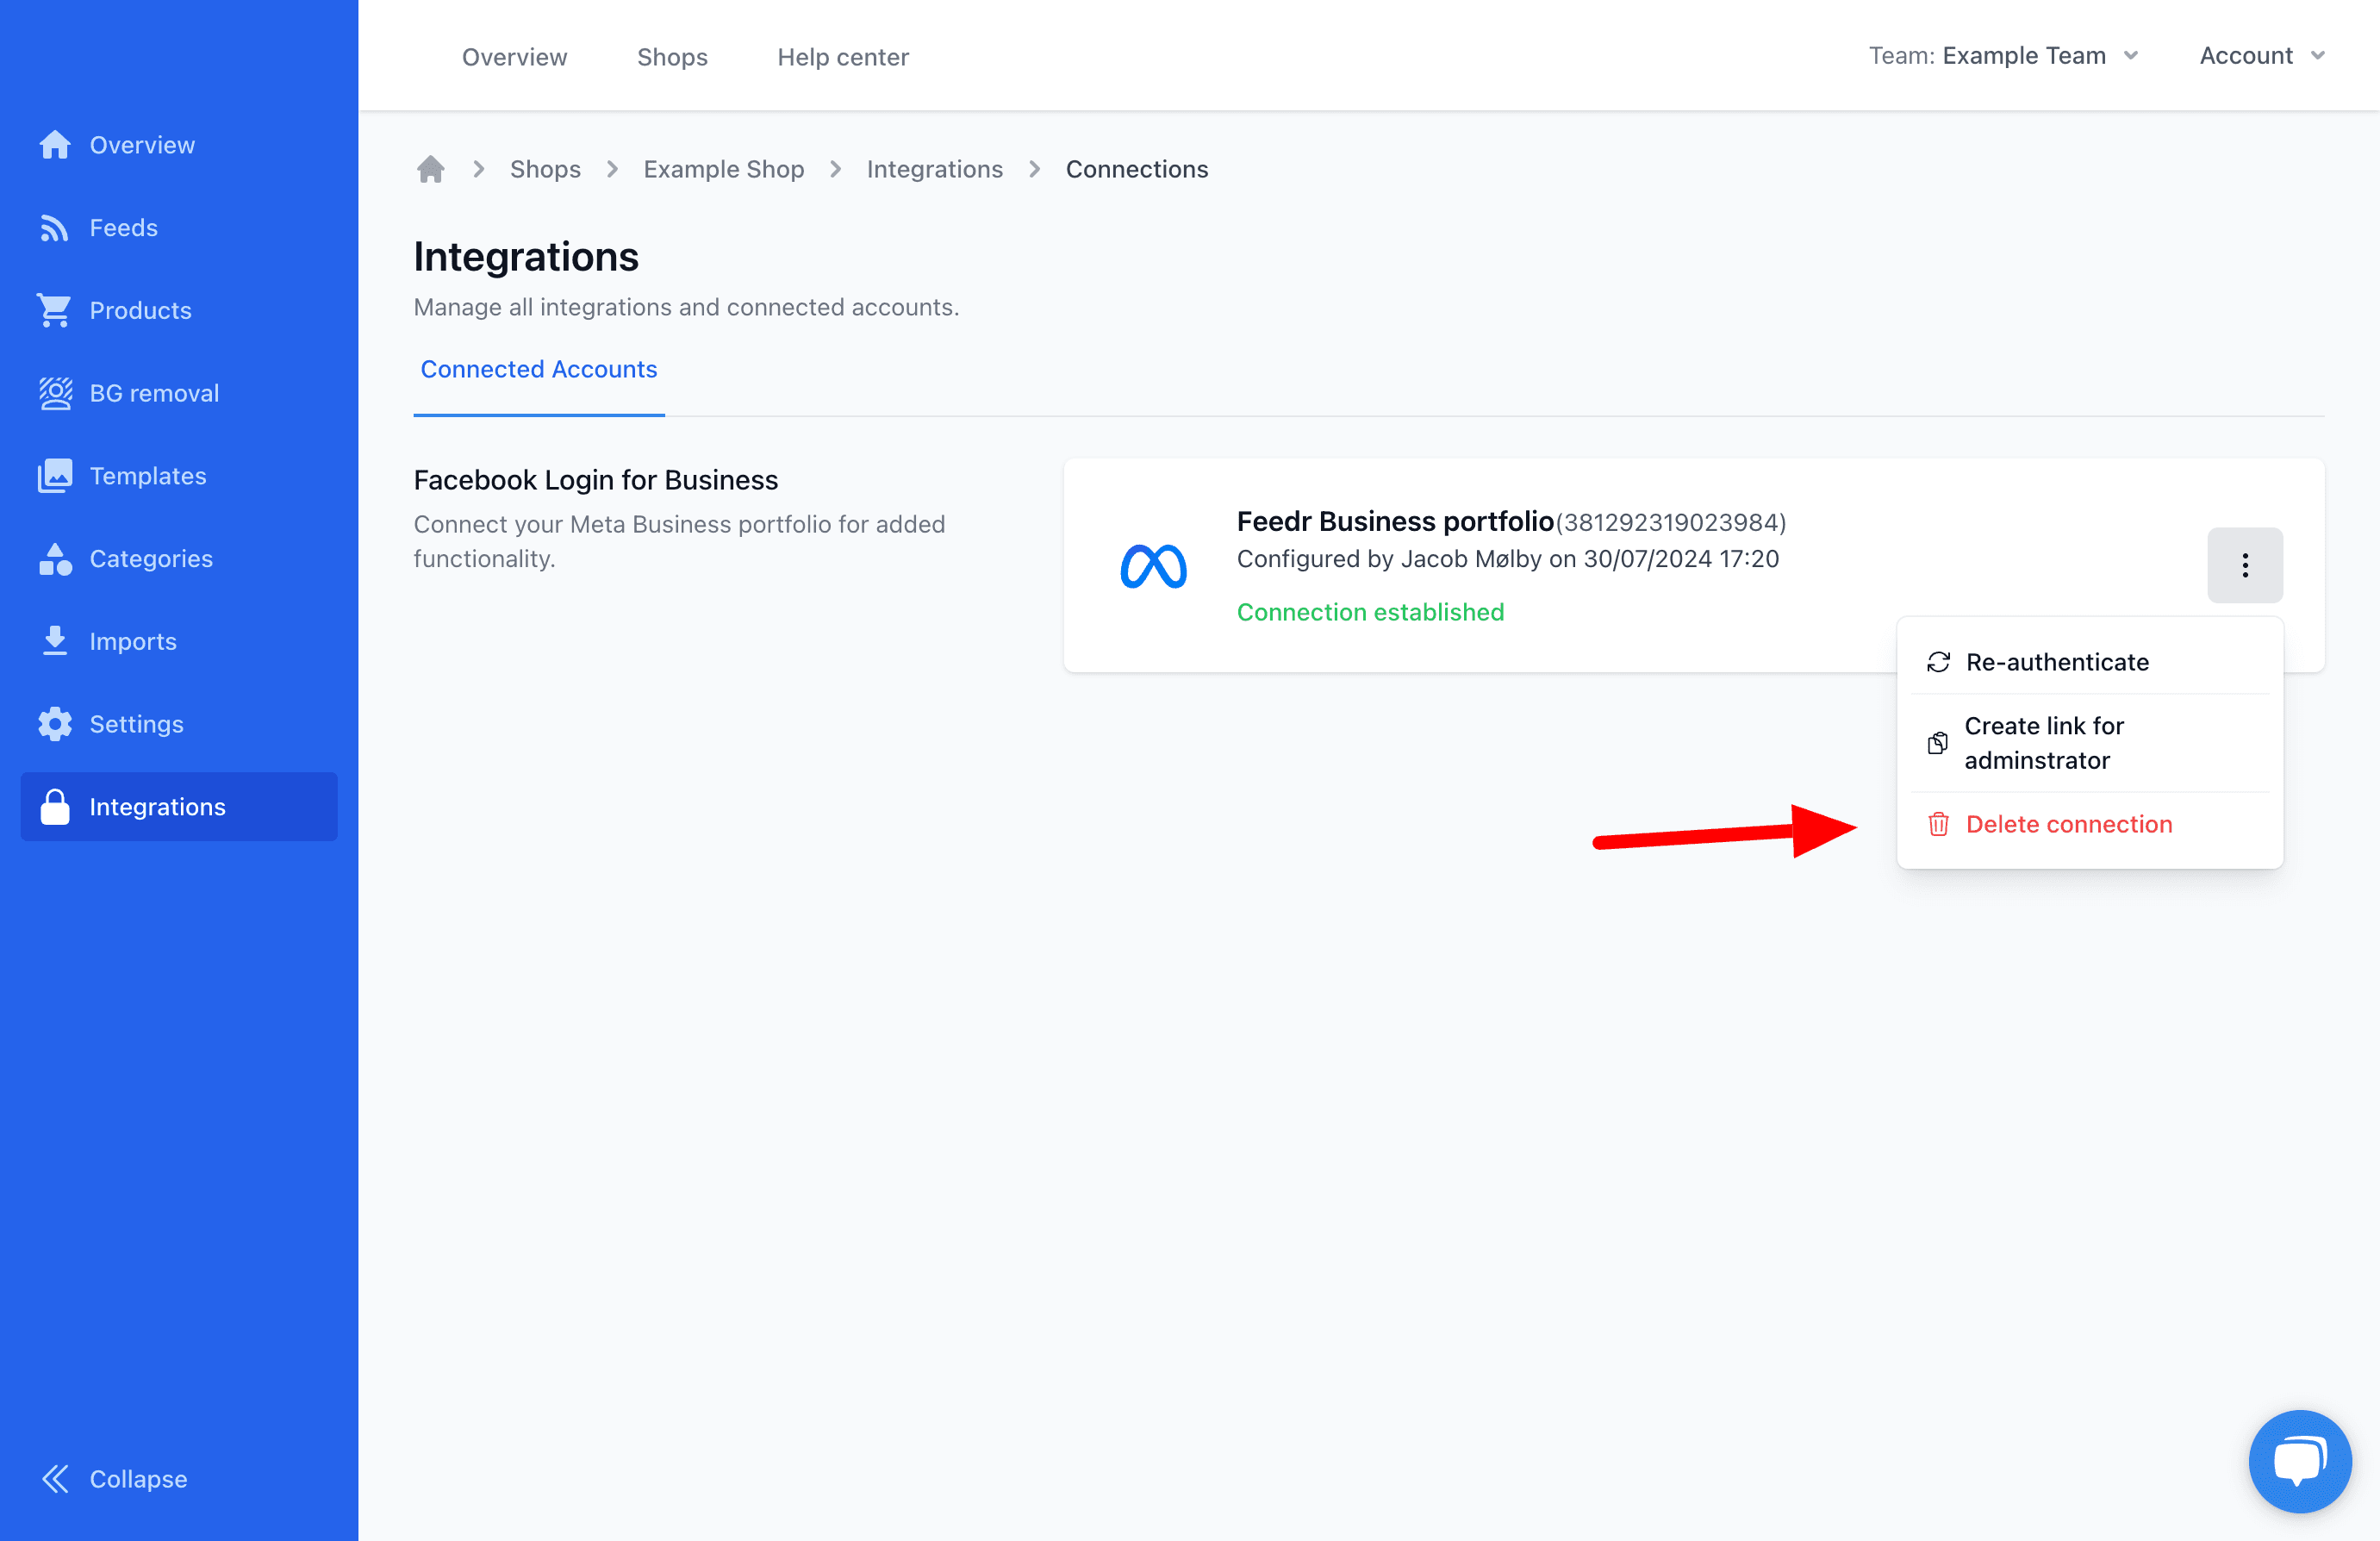This screenshot has width=2380, height=1541.
Task: Click the BG removal icon
Action: coord(54,393)
